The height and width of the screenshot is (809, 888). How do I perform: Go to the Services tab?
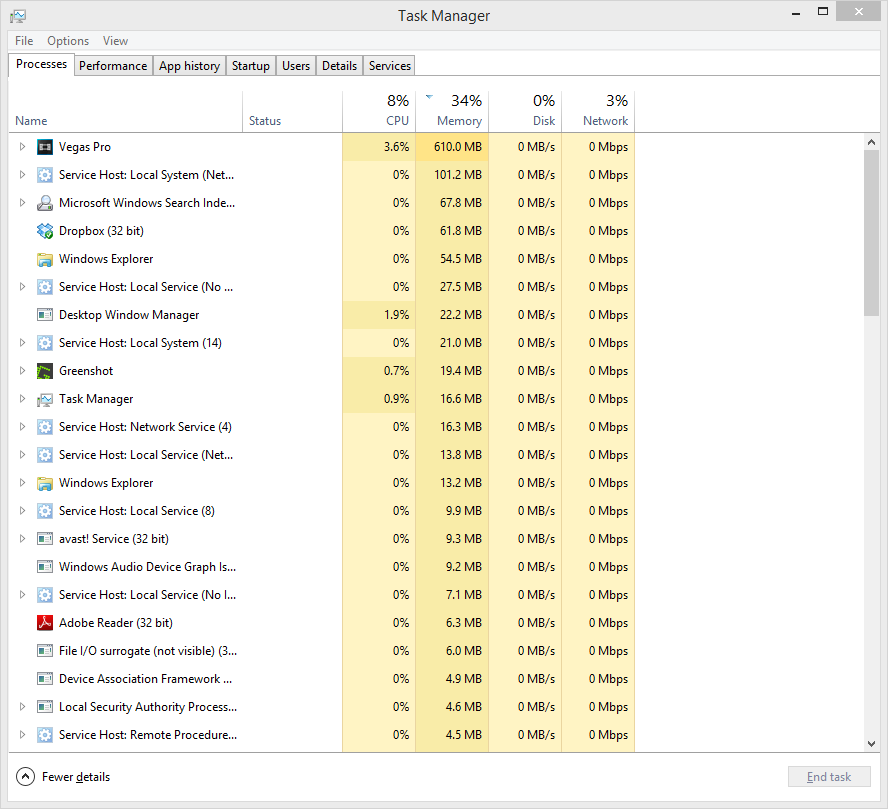(x=389, y=66)
